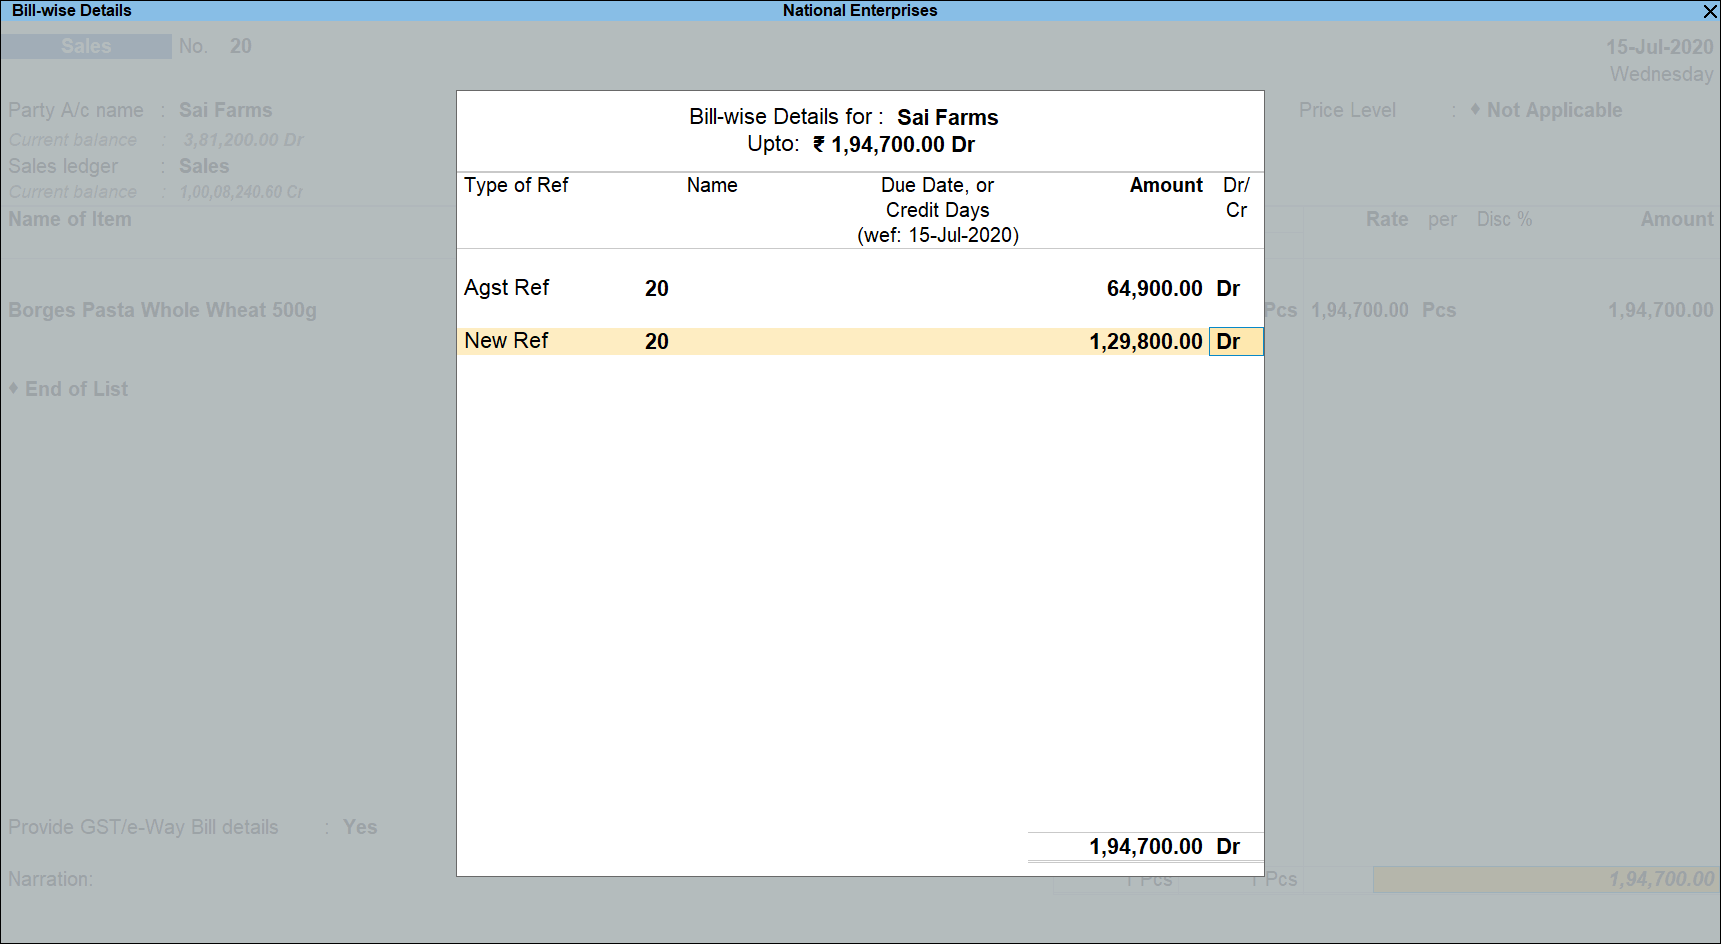Click the Dr field of New Ref

coord(1235,340)
